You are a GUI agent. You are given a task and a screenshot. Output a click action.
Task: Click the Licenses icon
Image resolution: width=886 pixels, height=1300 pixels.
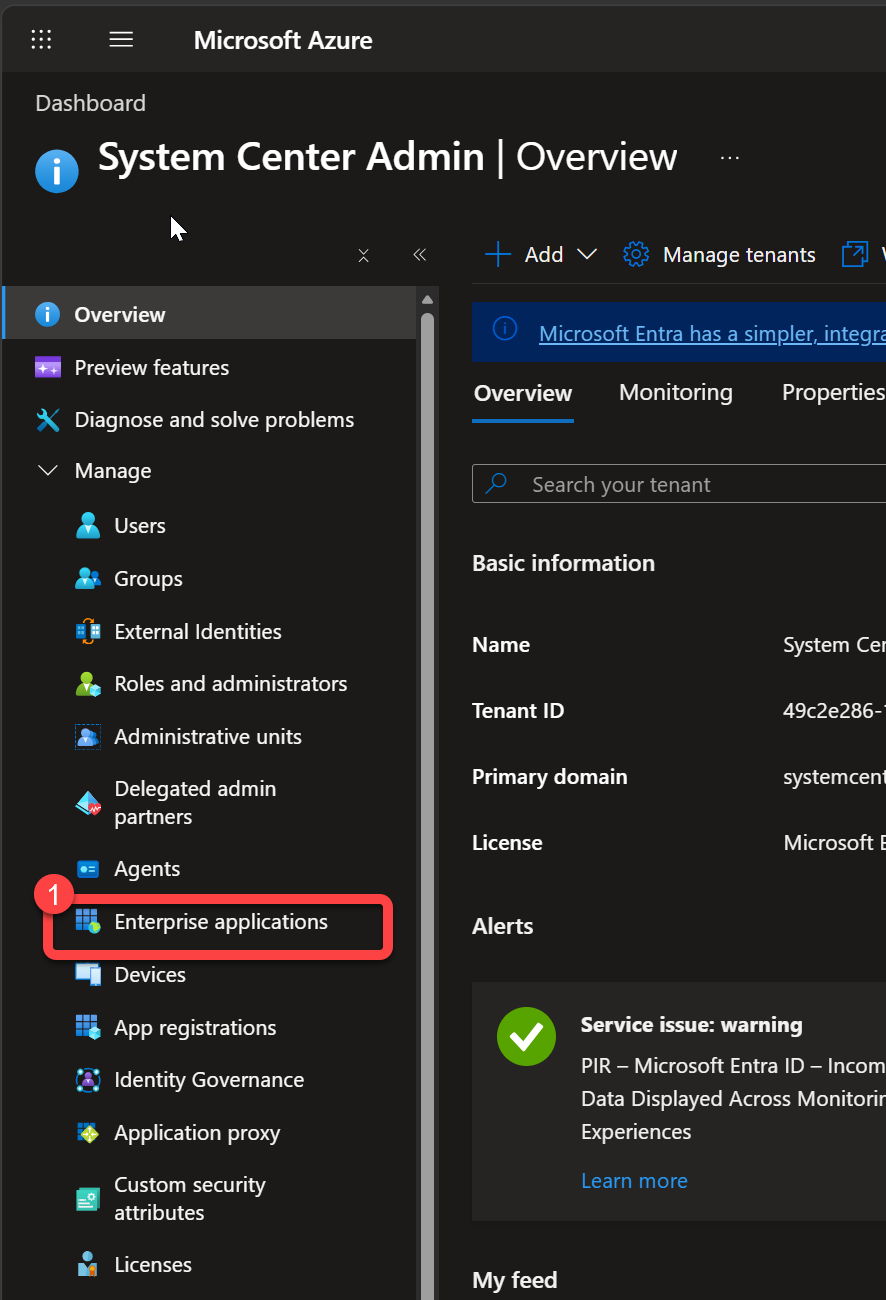tap(88, 1265)
